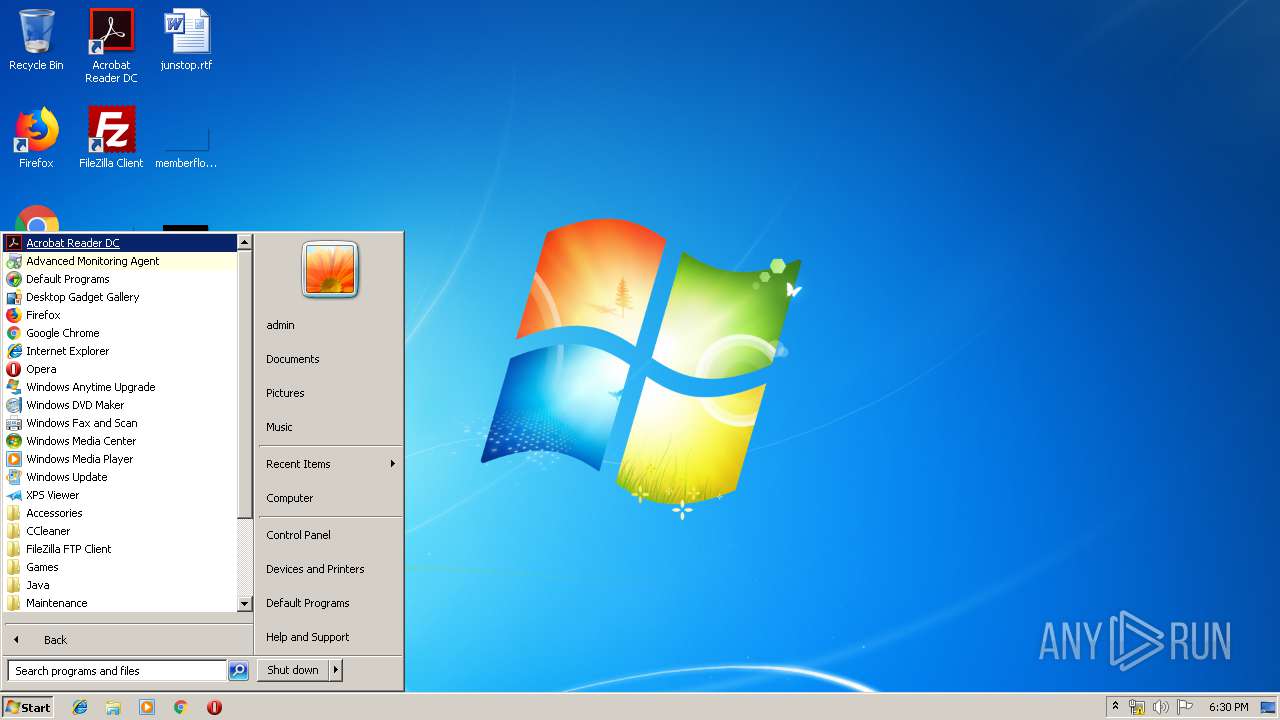Open Windows Update
Image resolution: width=1280 pixels, height=720 pixels.
(120, 477)
